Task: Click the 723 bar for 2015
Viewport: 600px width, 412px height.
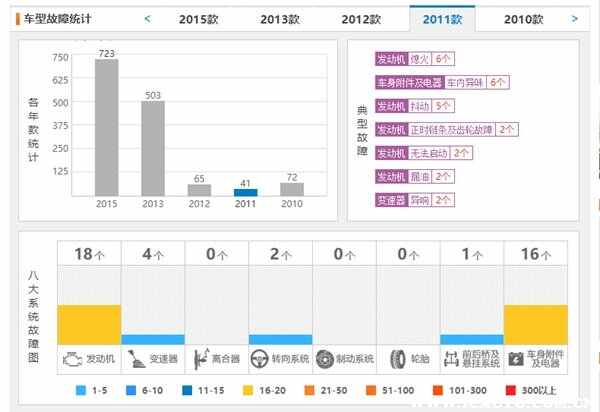Action: pos(107,128)
